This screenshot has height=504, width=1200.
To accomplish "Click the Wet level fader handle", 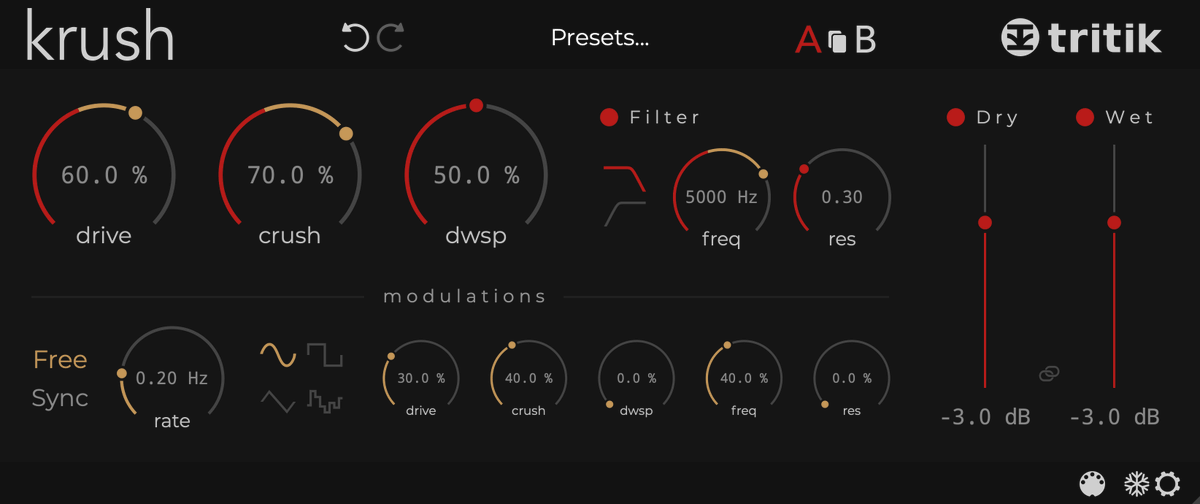I will tap(1114, 222).
